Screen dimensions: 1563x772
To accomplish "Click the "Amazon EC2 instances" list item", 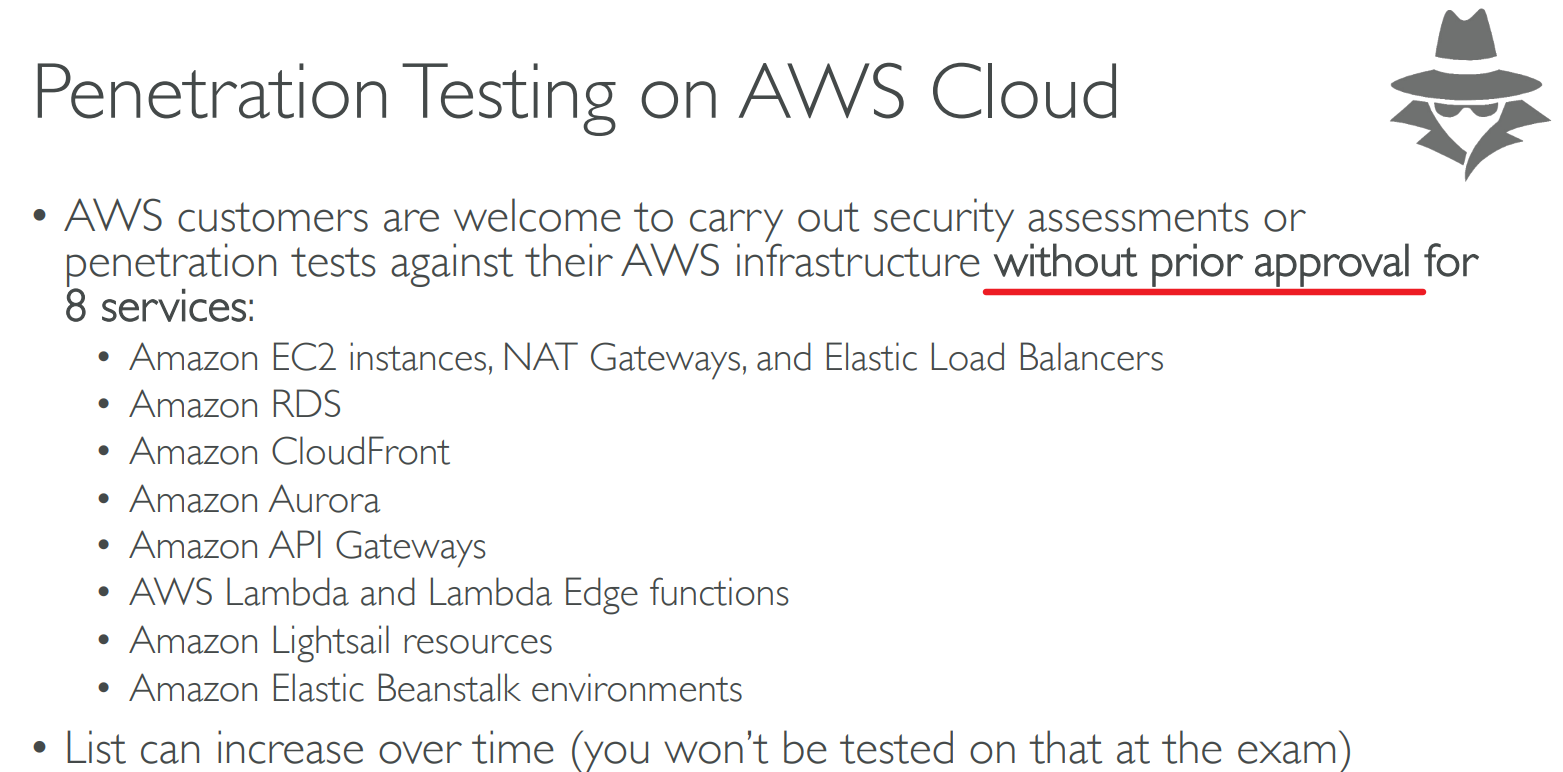I will (309, 358).
